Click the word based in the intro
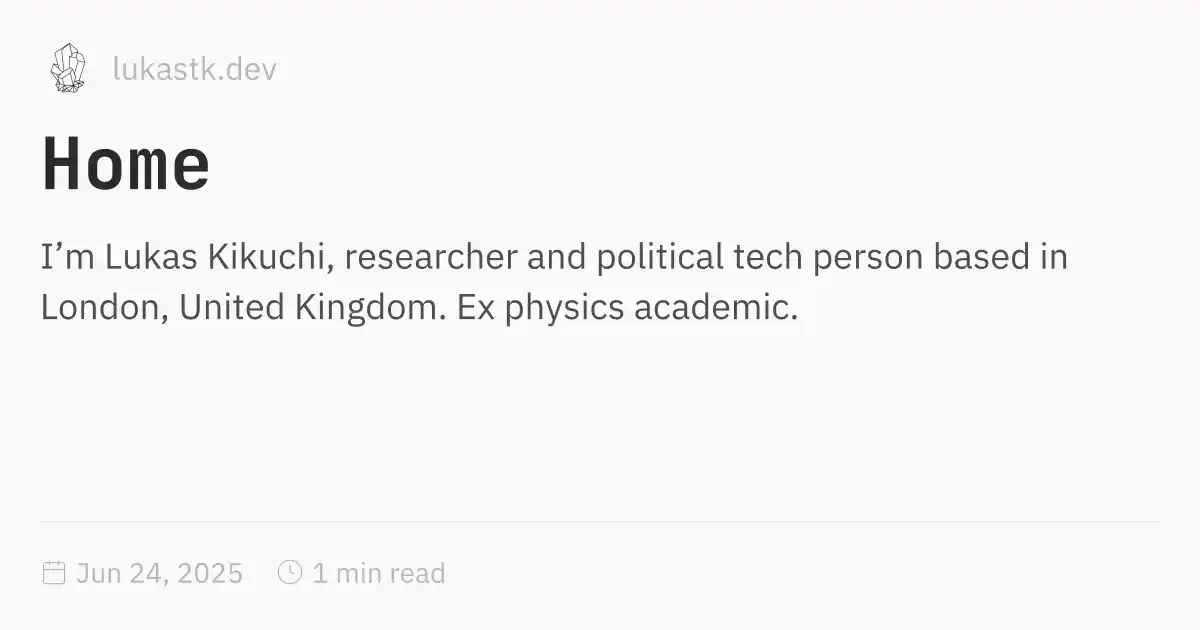This screenshot has height=630, width=1200. [979, 257]
